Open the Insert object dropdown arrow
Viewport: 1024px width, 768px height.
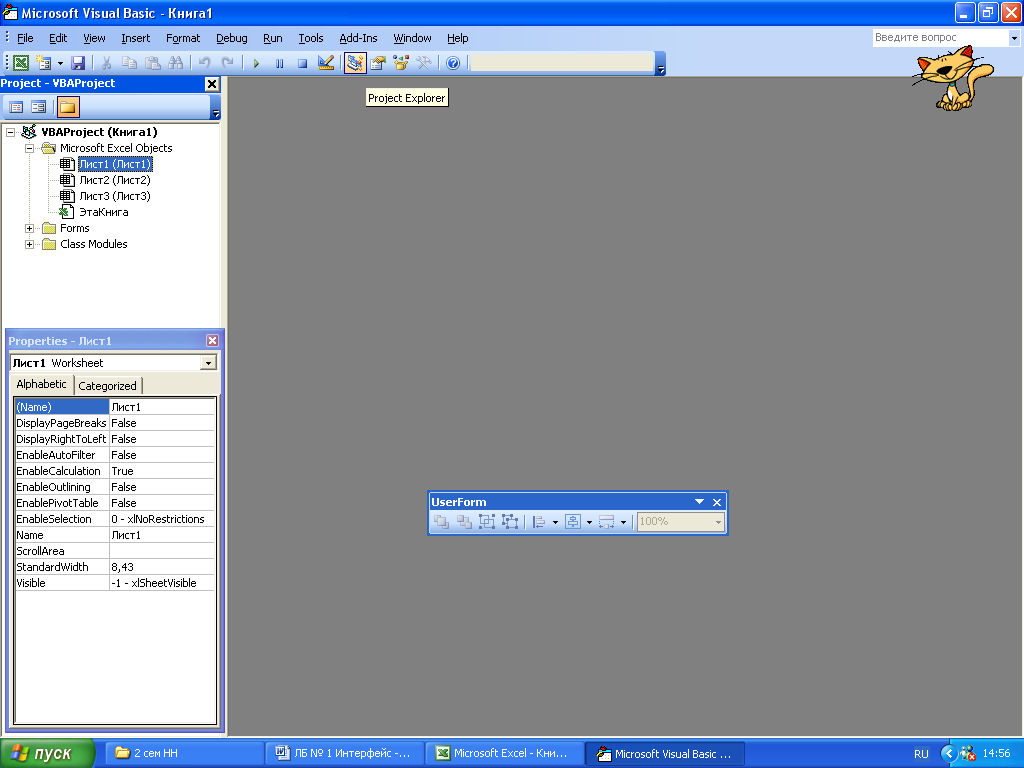pyautogui.click(x=60, y=63)
